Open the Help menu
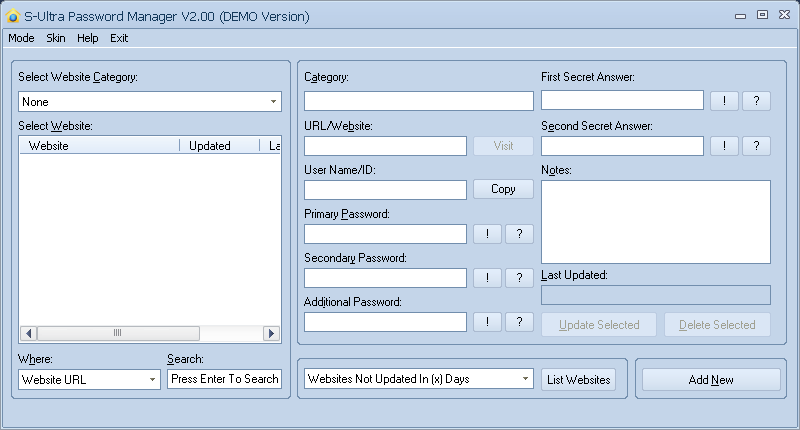Screen dimensions: 800x430 (88, 38)
